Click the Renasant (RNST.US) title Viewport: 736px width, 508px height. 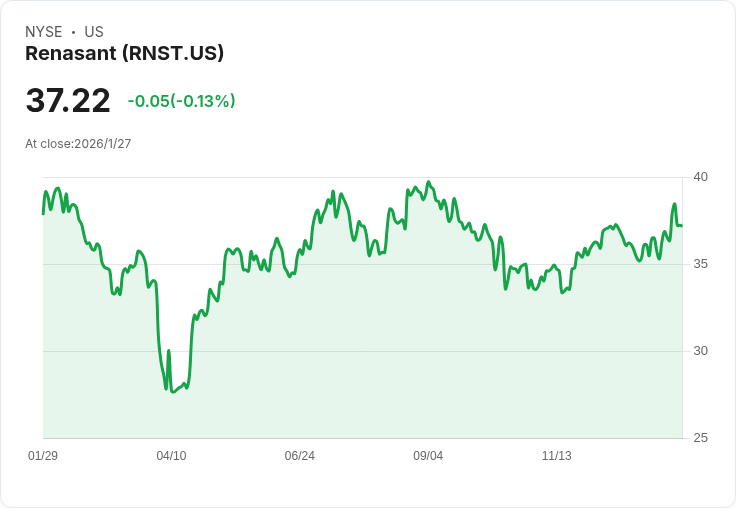[x=124, y=53]
